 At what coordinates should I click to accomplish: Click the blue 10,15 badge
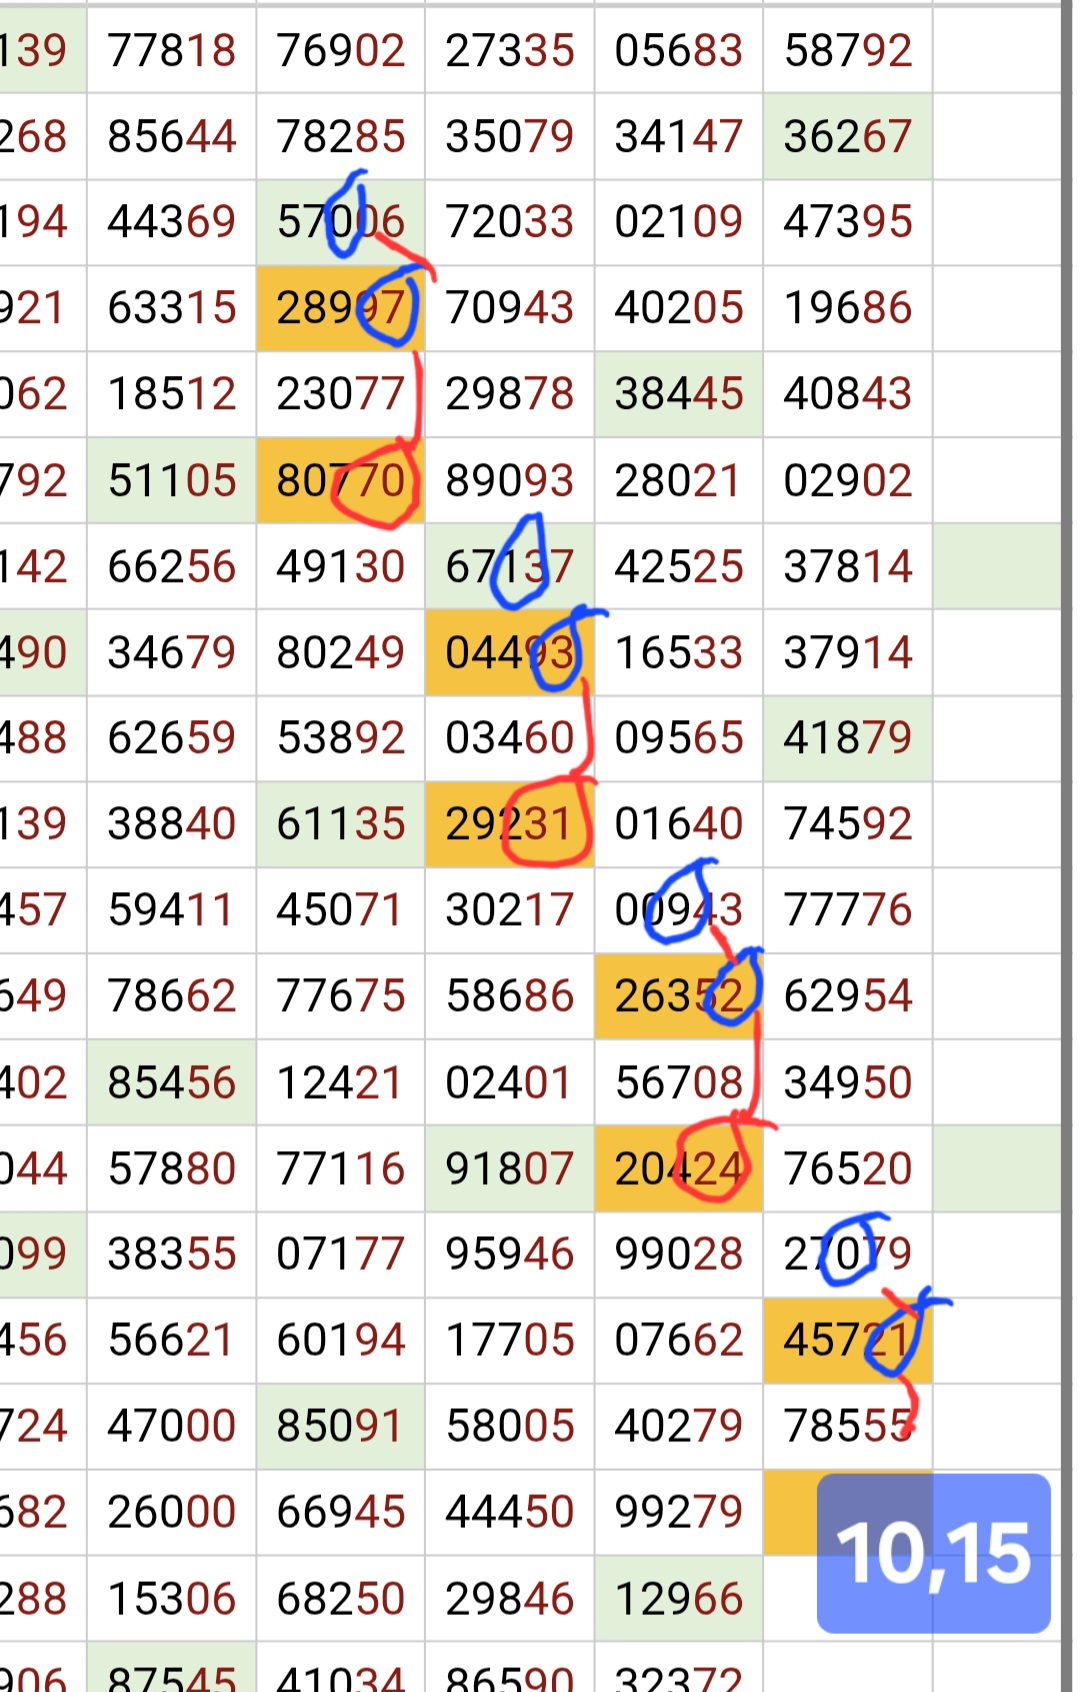pyautogui.click(x=933, y=1552)
